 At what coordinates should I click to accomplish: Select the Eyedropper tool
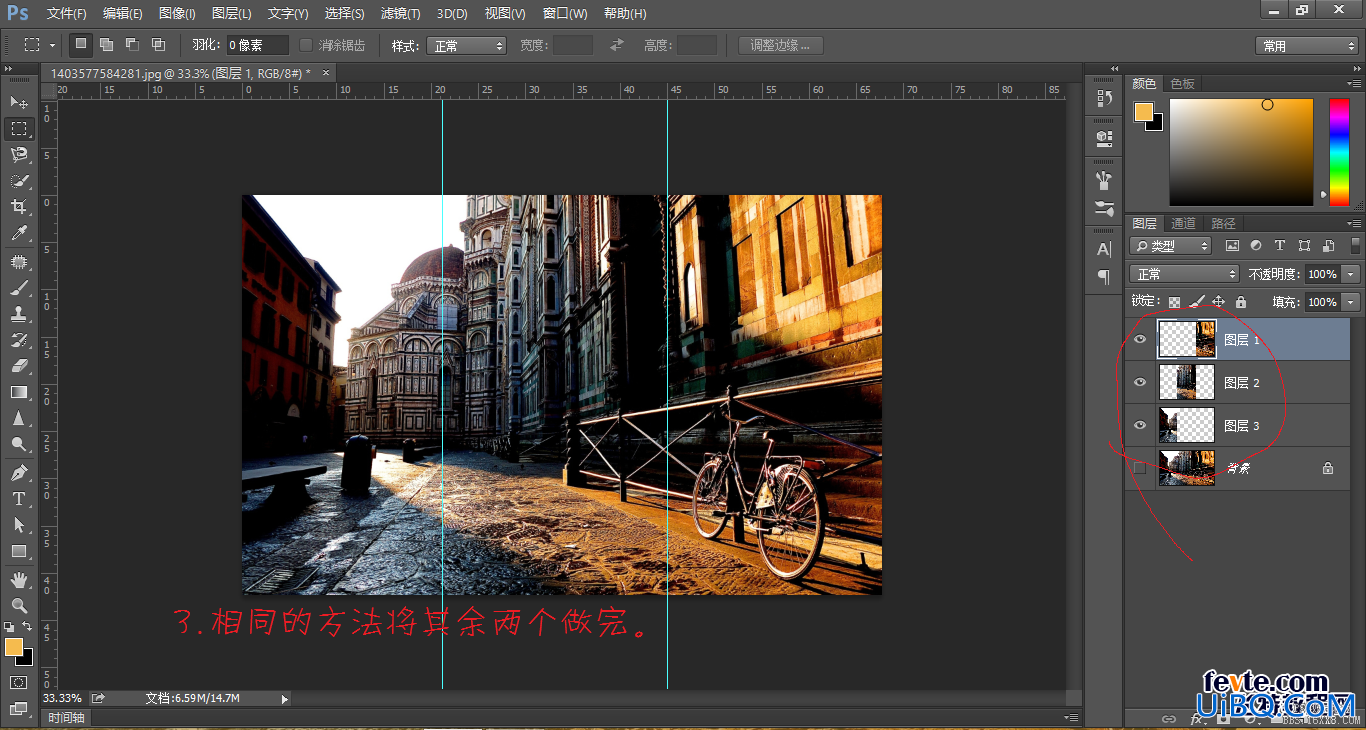tap(19, 233)
